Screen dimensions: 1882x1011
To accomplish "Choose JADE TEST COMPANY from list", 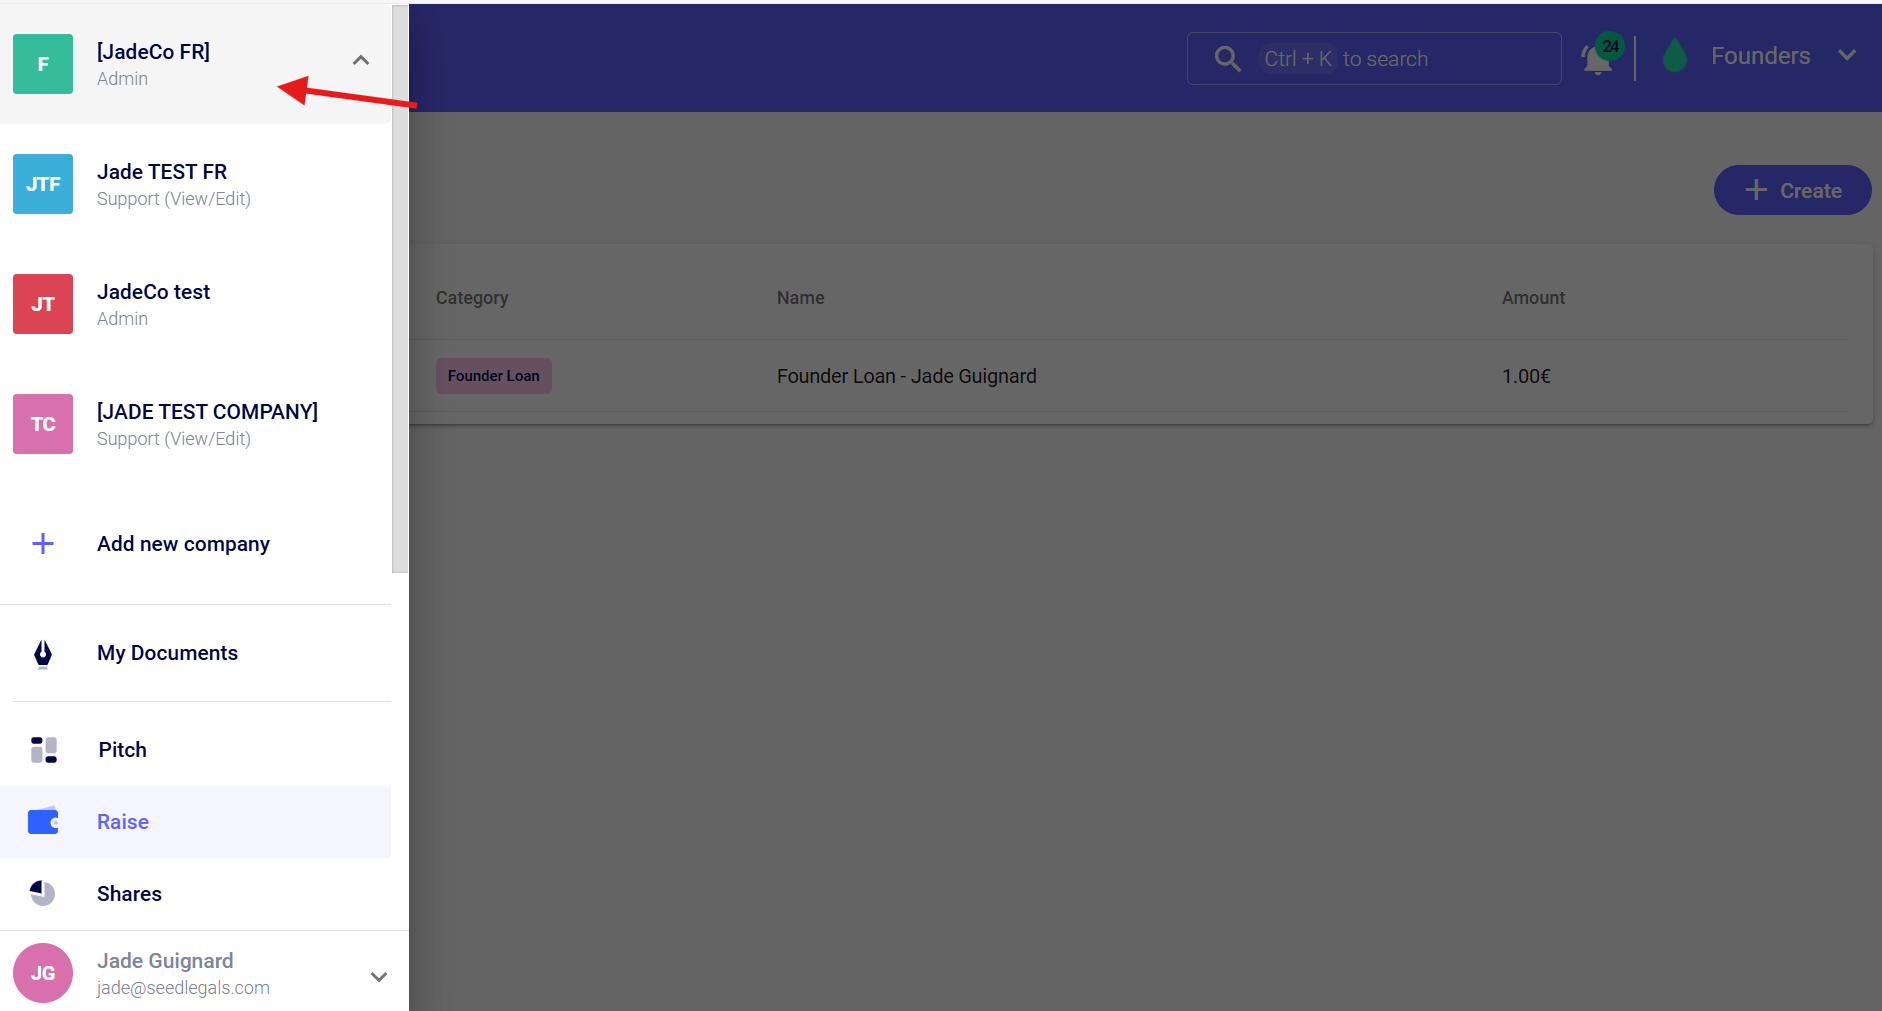I will coord(207,424).
